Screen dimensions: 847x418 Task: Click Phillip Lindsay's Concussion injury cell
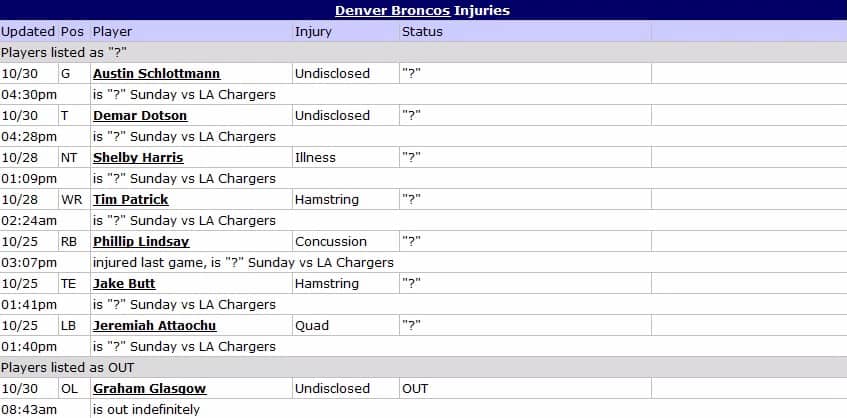[x=331, y=241]
